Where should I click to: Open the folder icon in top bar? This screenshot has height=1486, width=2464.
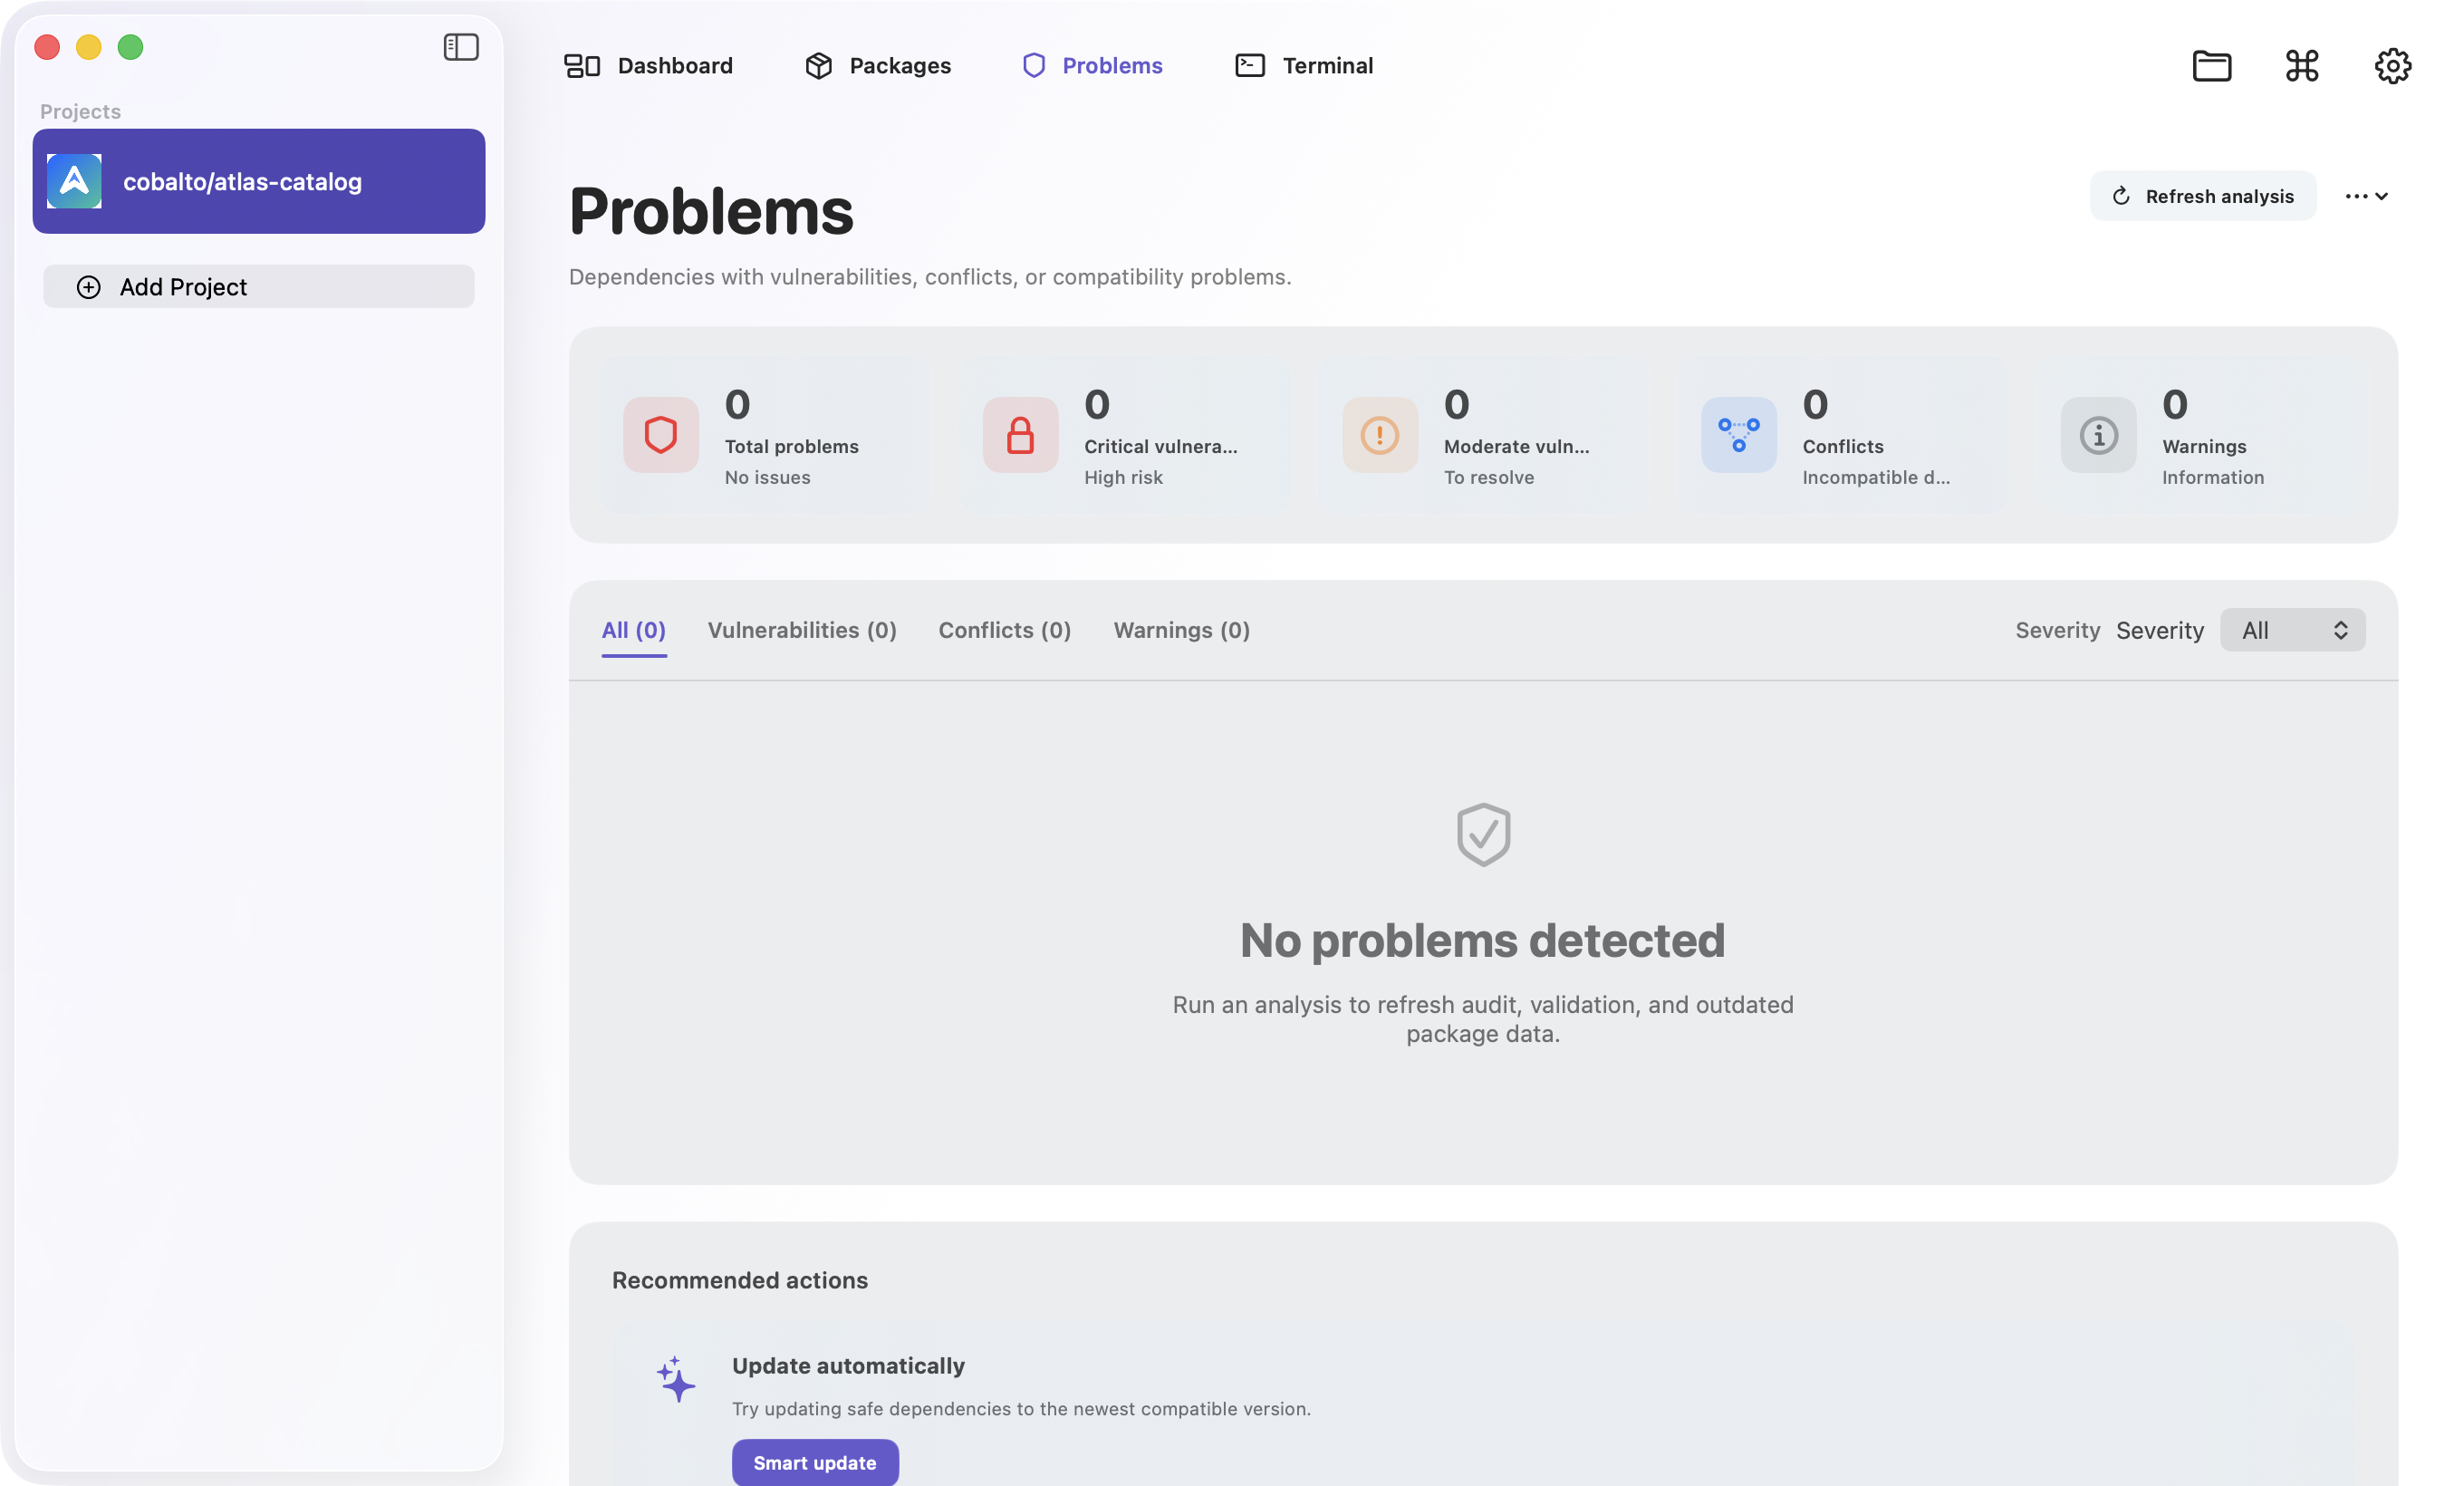click(2211, 66)
